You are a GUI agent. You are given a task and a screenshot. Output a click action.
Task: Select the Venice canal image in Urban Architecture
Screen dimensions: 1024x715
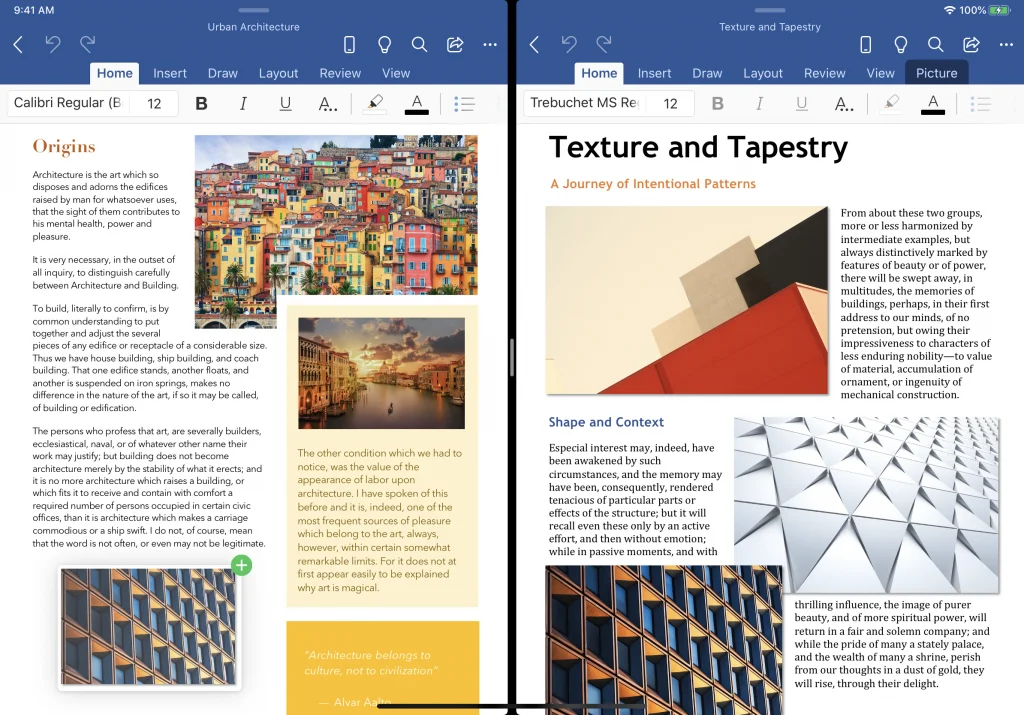click(x=382, y=373)
